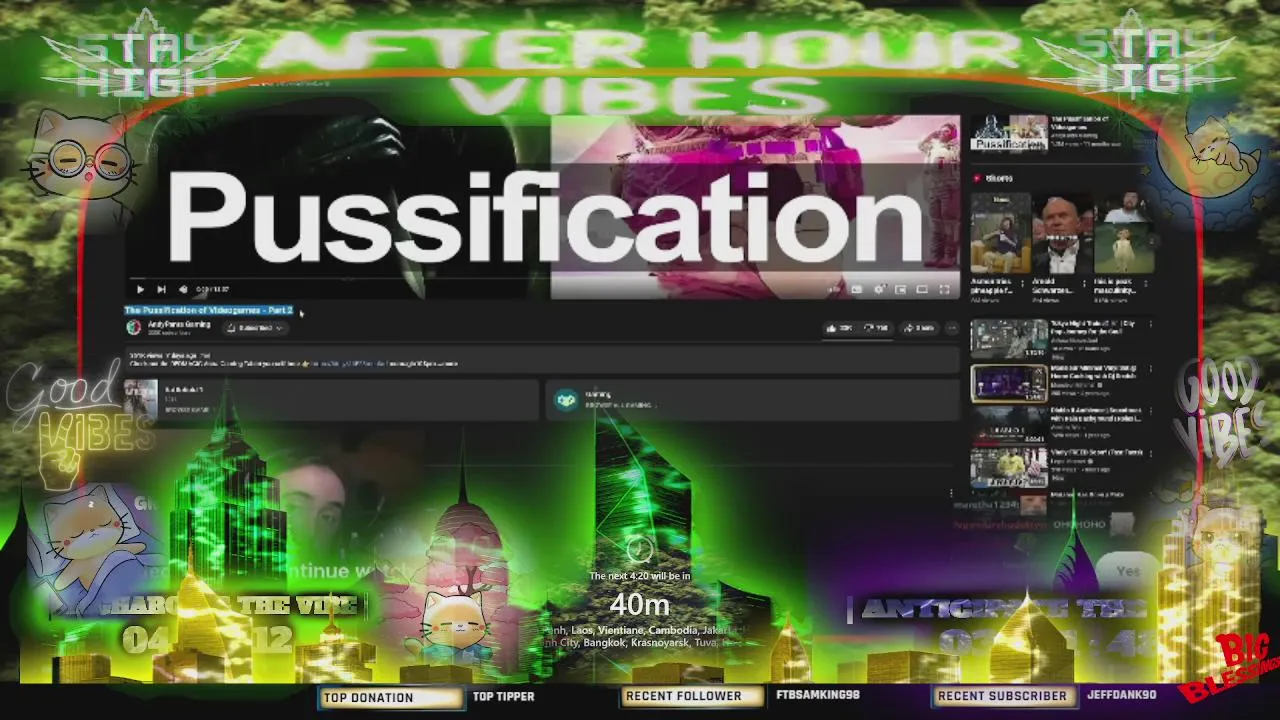
Task: Expand the Subscribed notifications dropdown
Action: (256, 328)
